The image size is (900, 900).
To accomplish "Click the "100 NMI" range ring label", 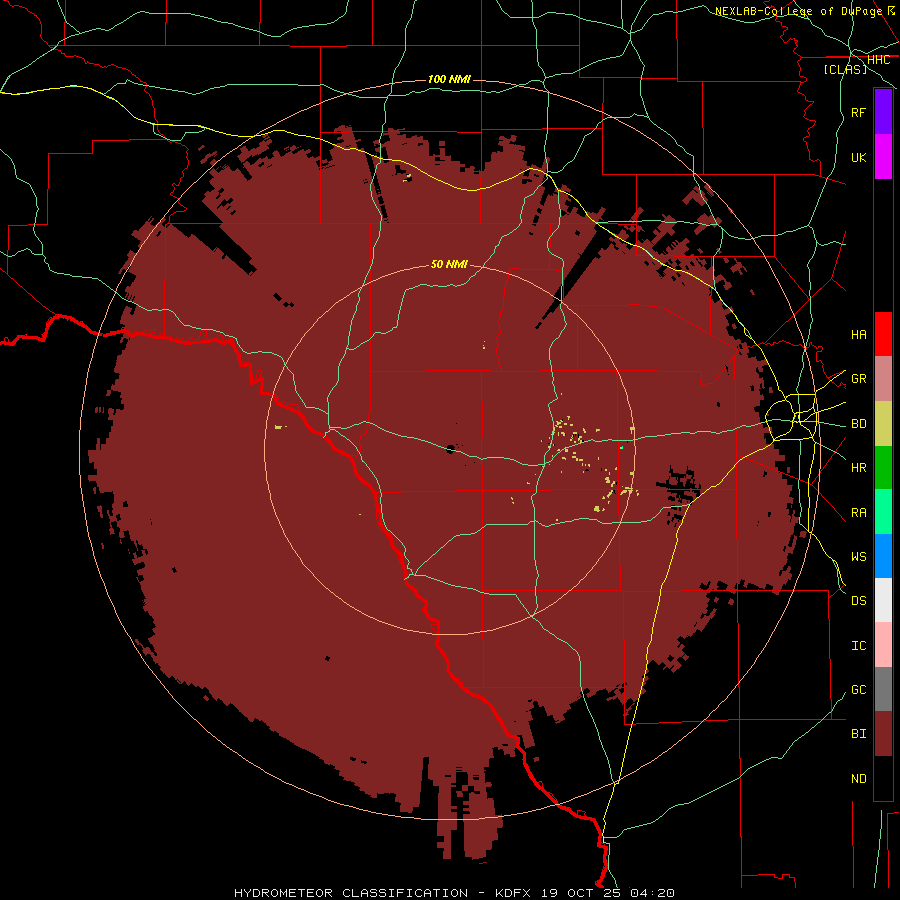I will (449, 79).
